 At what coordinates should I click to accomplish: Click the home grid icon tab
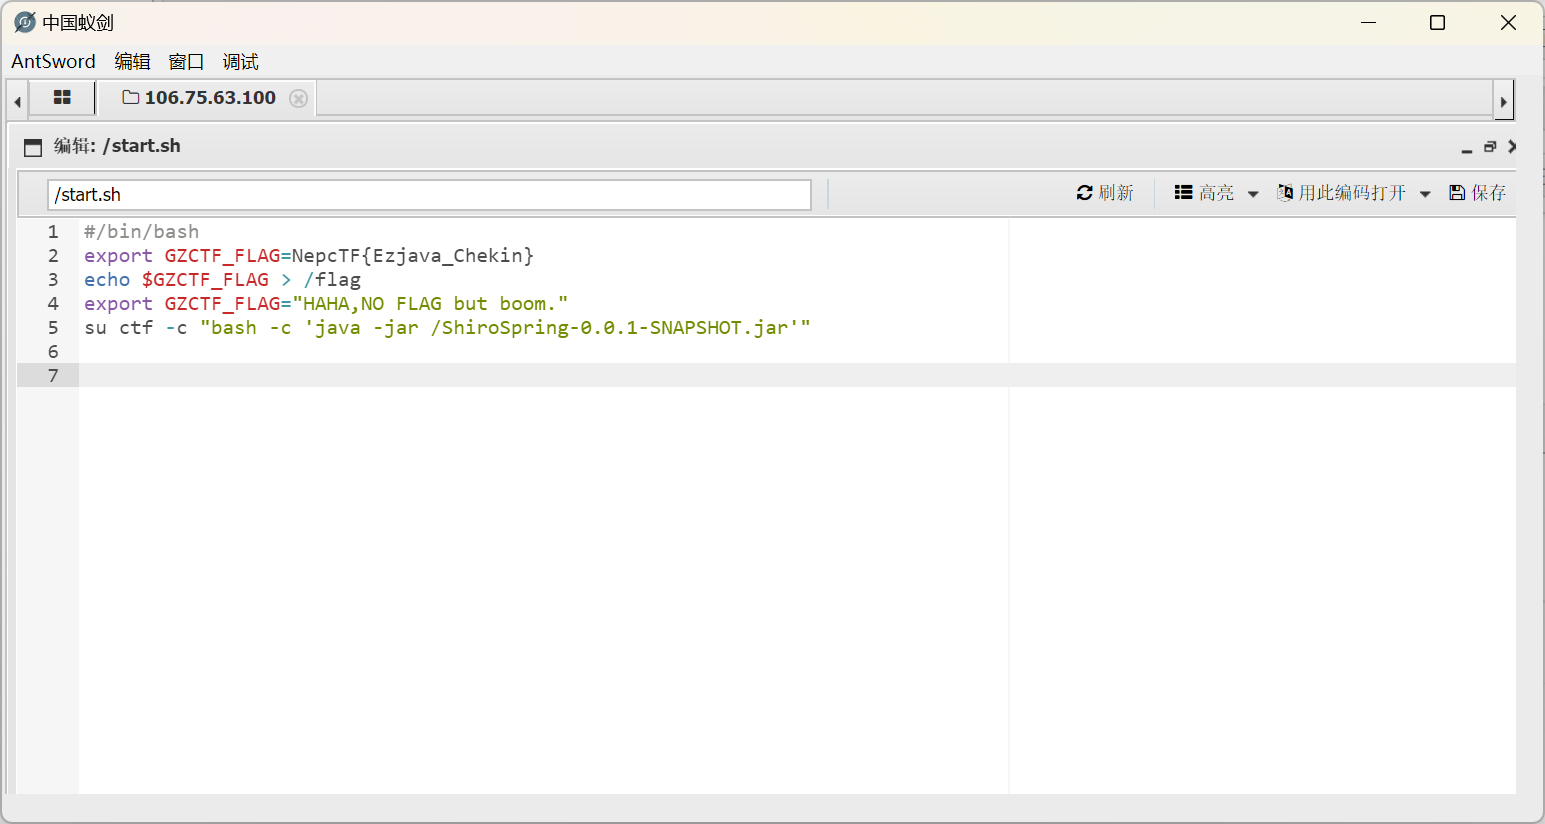click(x=62, y=97)
